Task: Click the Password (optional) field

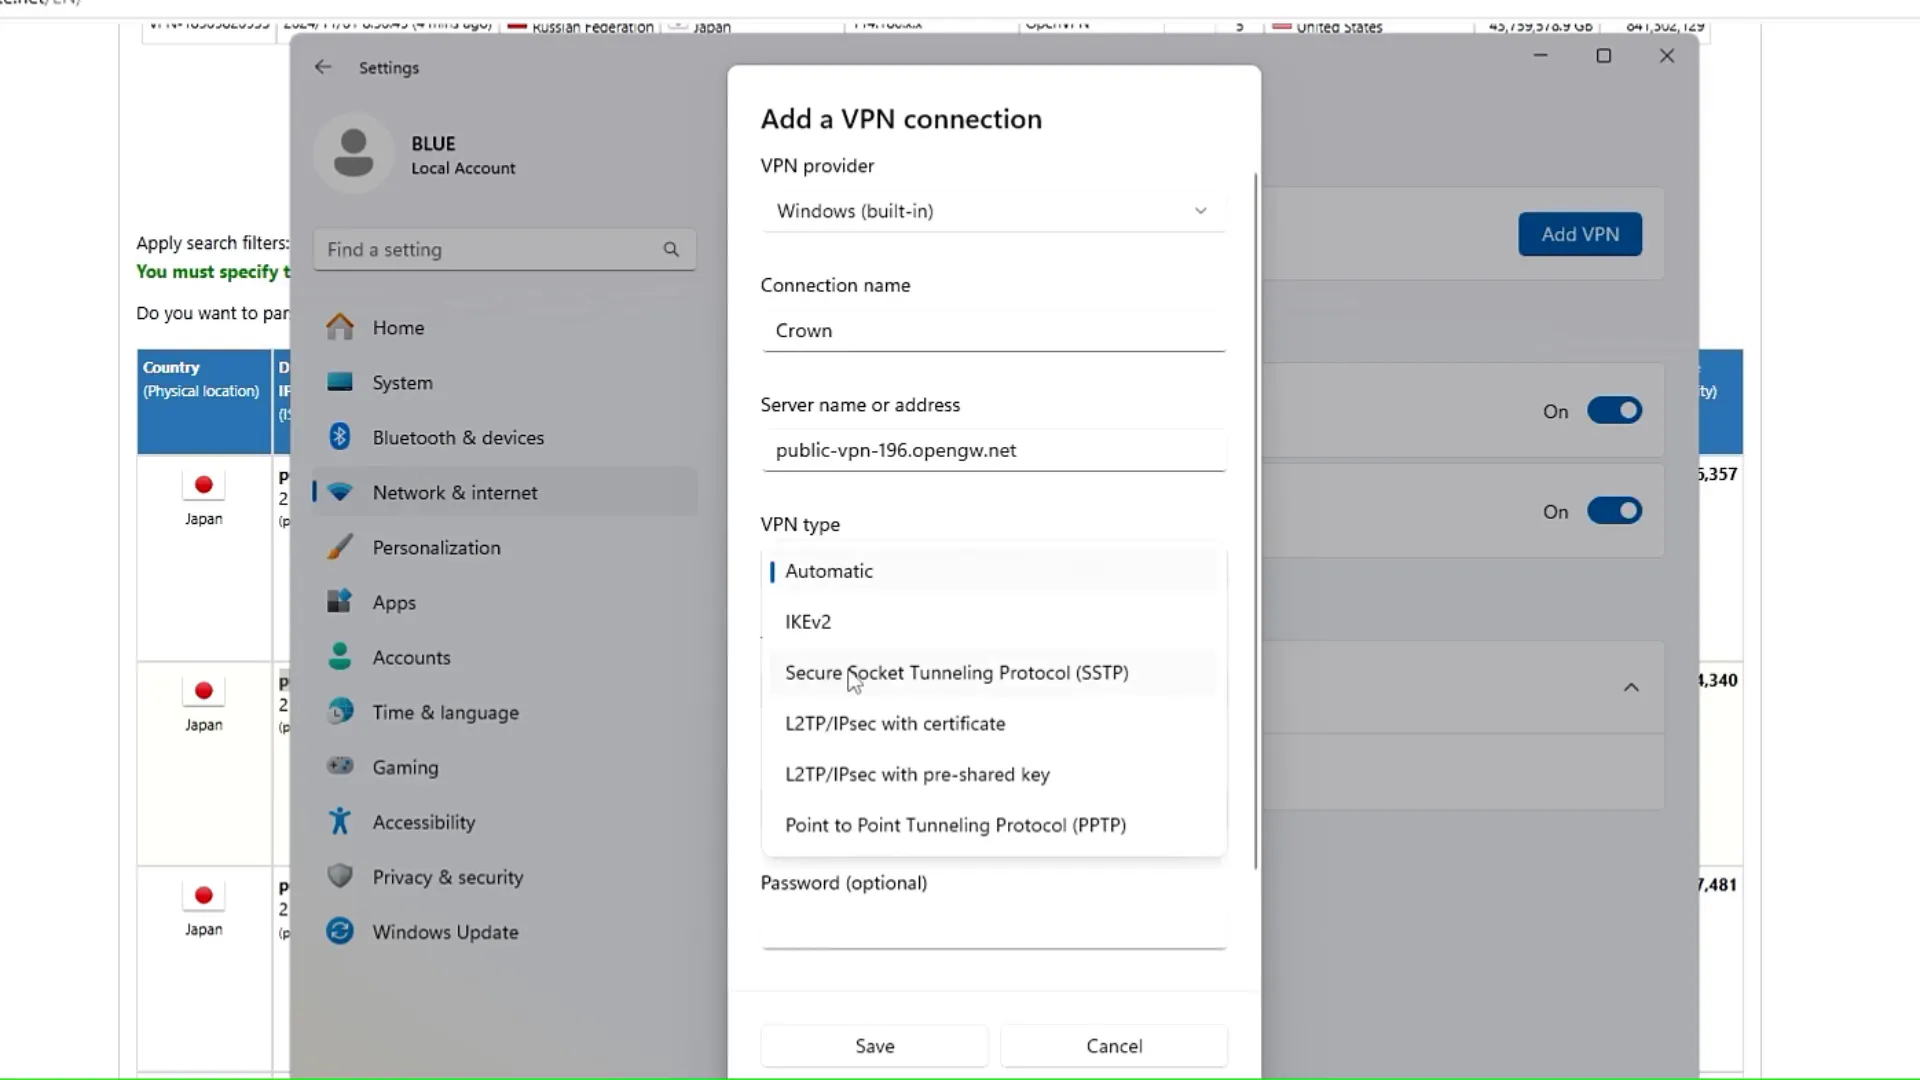Action: point(994,928)
